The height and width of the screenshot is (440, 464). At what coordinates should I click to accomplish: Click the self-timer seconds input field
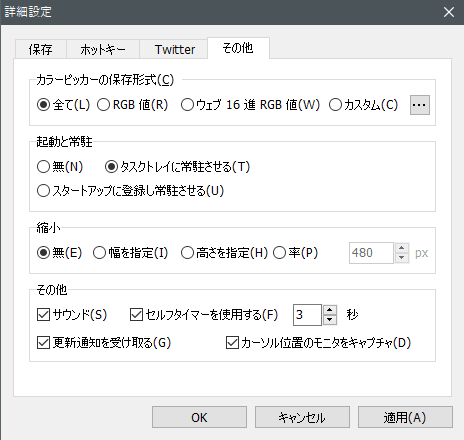click(307, 315)
